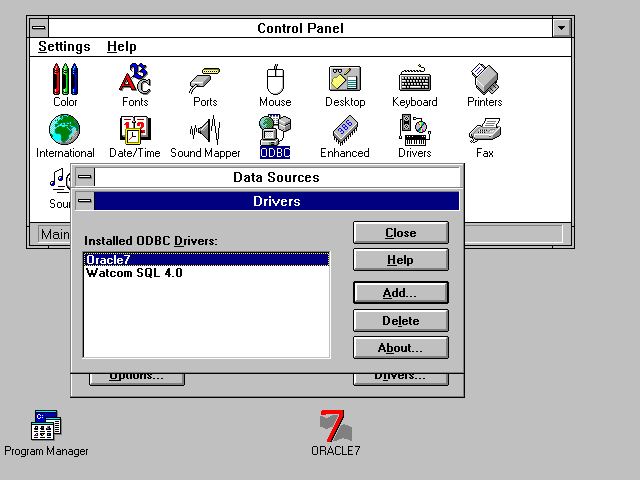Image resolution: width=640 pixels, height=480 pixels.
Task: Open the Color control panel icon
Action: click(65, 79)
